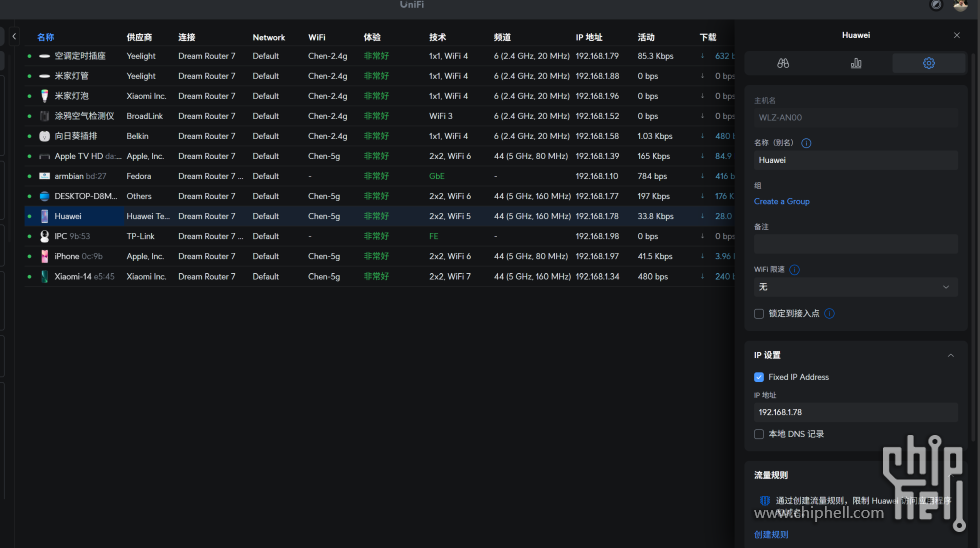Select the 米家灯泡 client name
This screenshot has width=980, height=548.
point(71,96)
